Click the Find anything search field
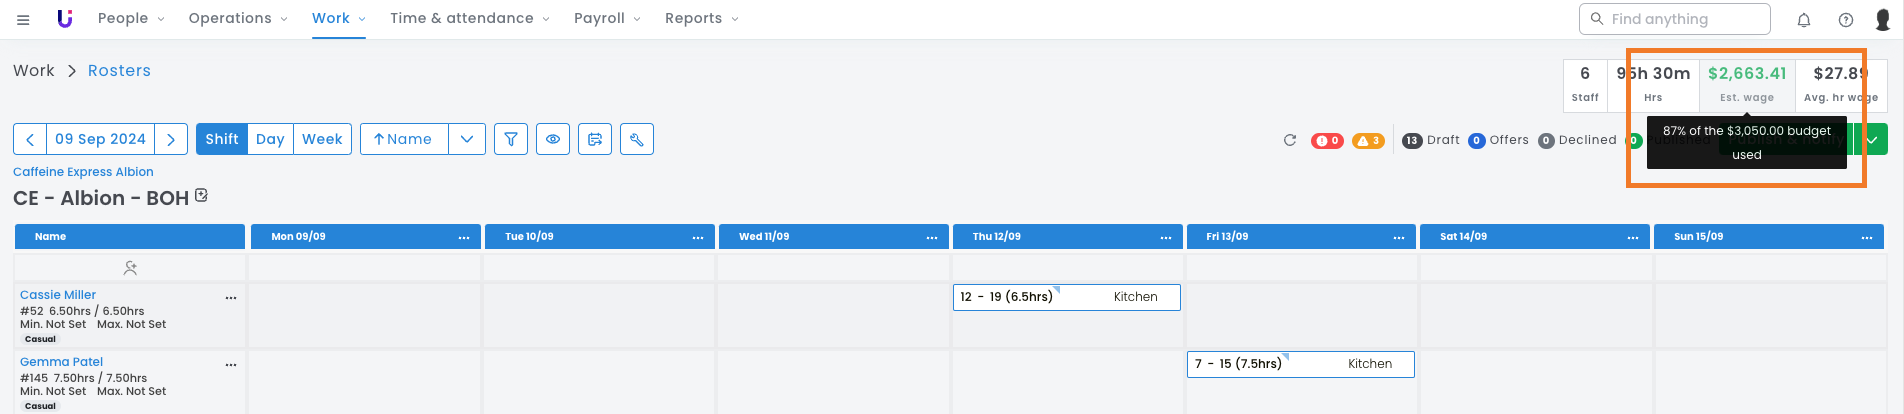 click(1674, 19)
